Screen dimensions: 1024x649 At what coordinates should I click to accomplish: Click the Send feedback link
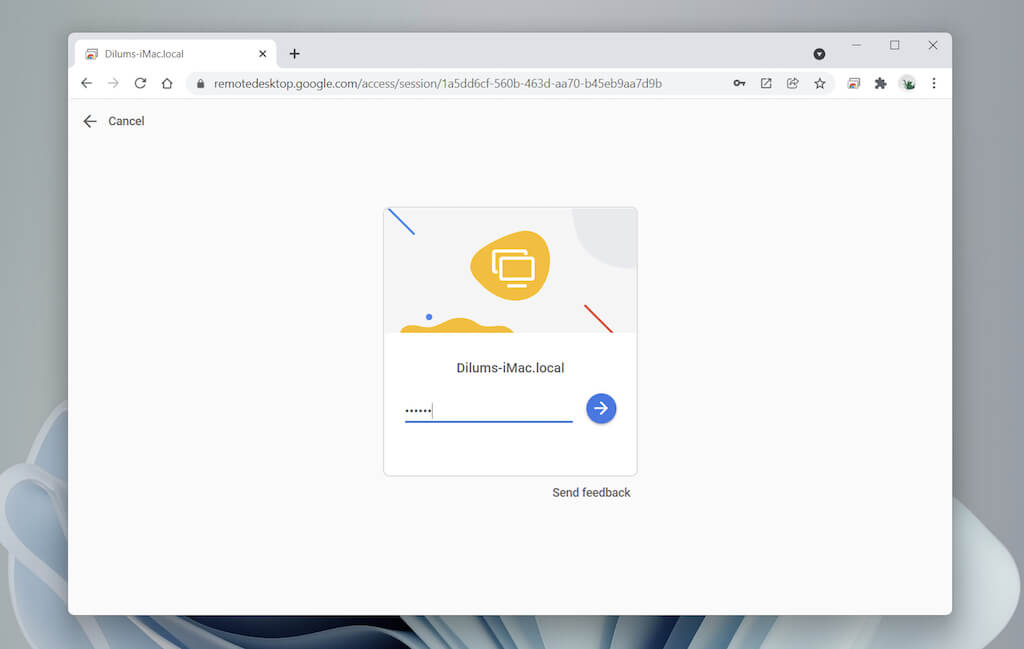click(591, 492)
